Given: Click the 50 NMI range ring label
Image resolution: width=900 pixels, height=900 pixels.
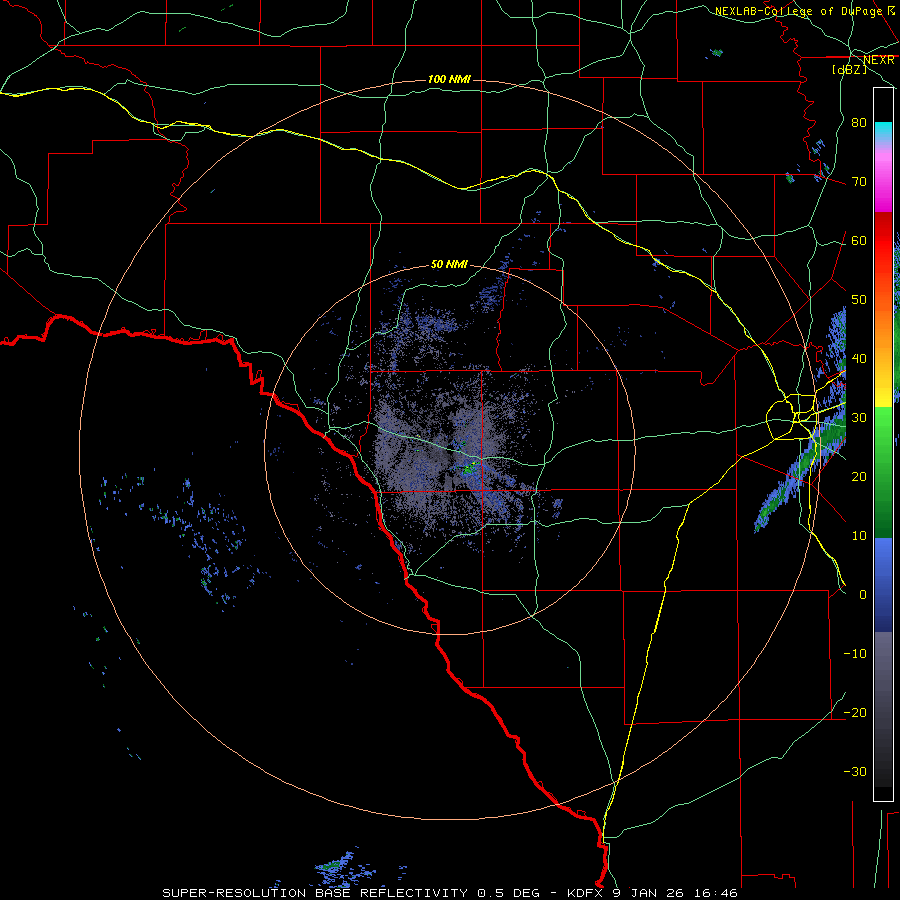Looking at the screenshot, I should point(449,265).
